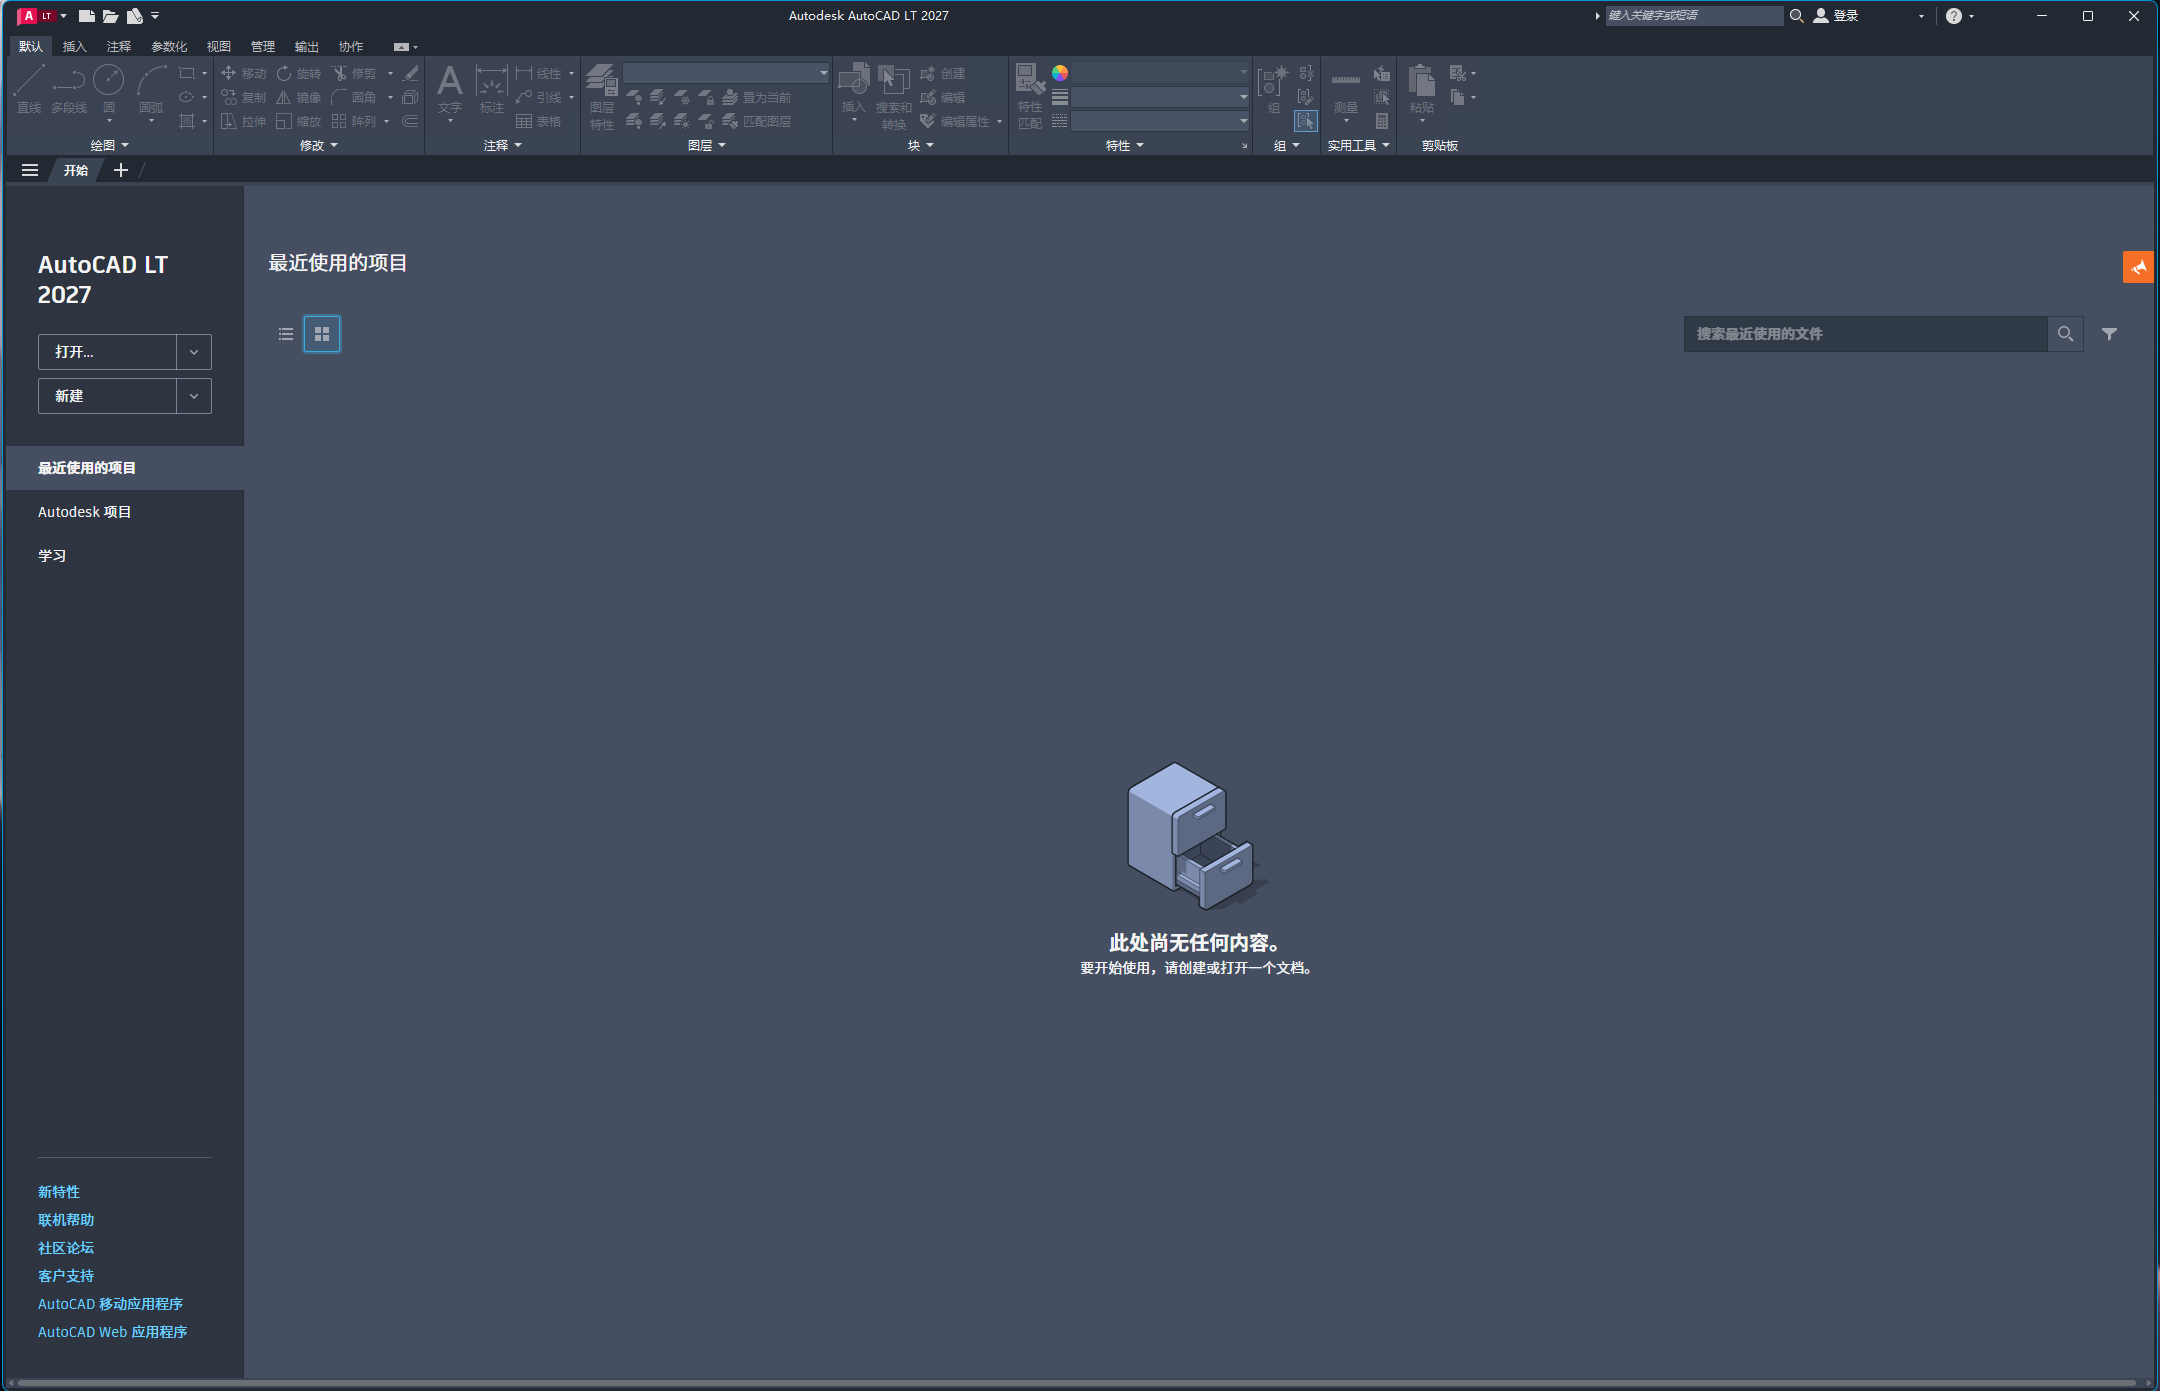Open the object color wheel swatch
The width and height of the screenshot is (2160, 1391).
tap(1060, 73)
